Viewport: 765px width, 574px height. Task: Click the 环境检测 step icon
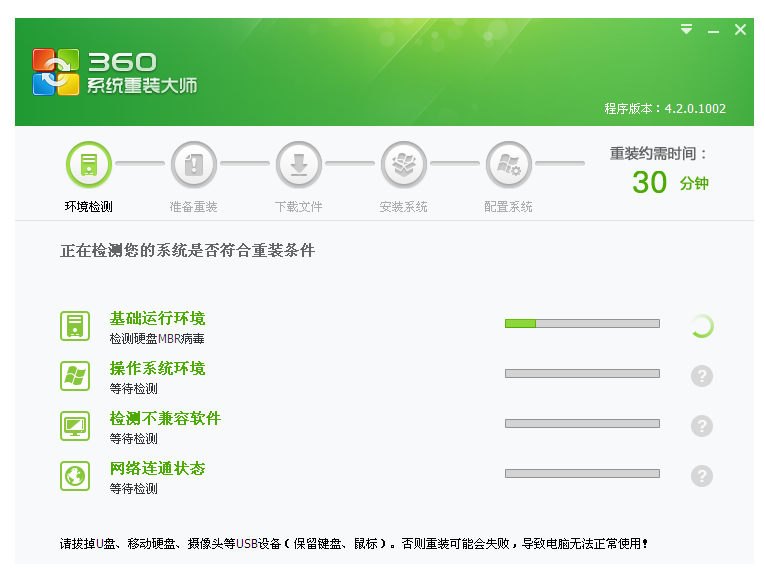tap(89, 165)
